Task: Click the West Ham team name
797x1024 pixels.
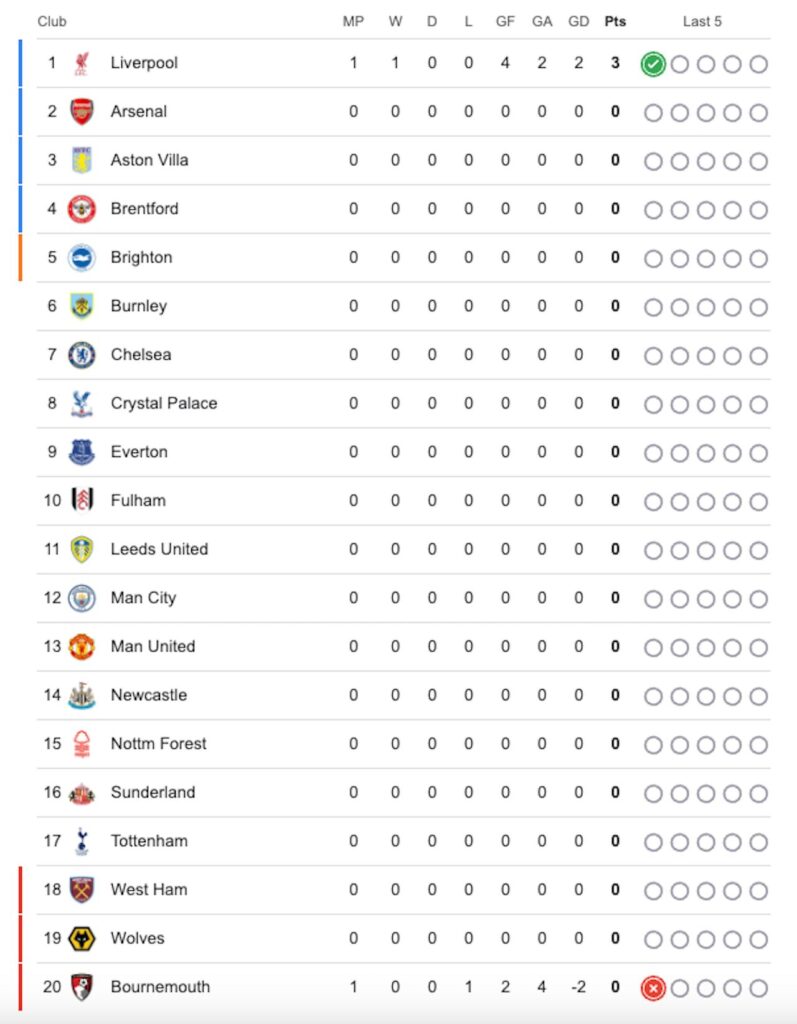Action: (x=148, y=890)
